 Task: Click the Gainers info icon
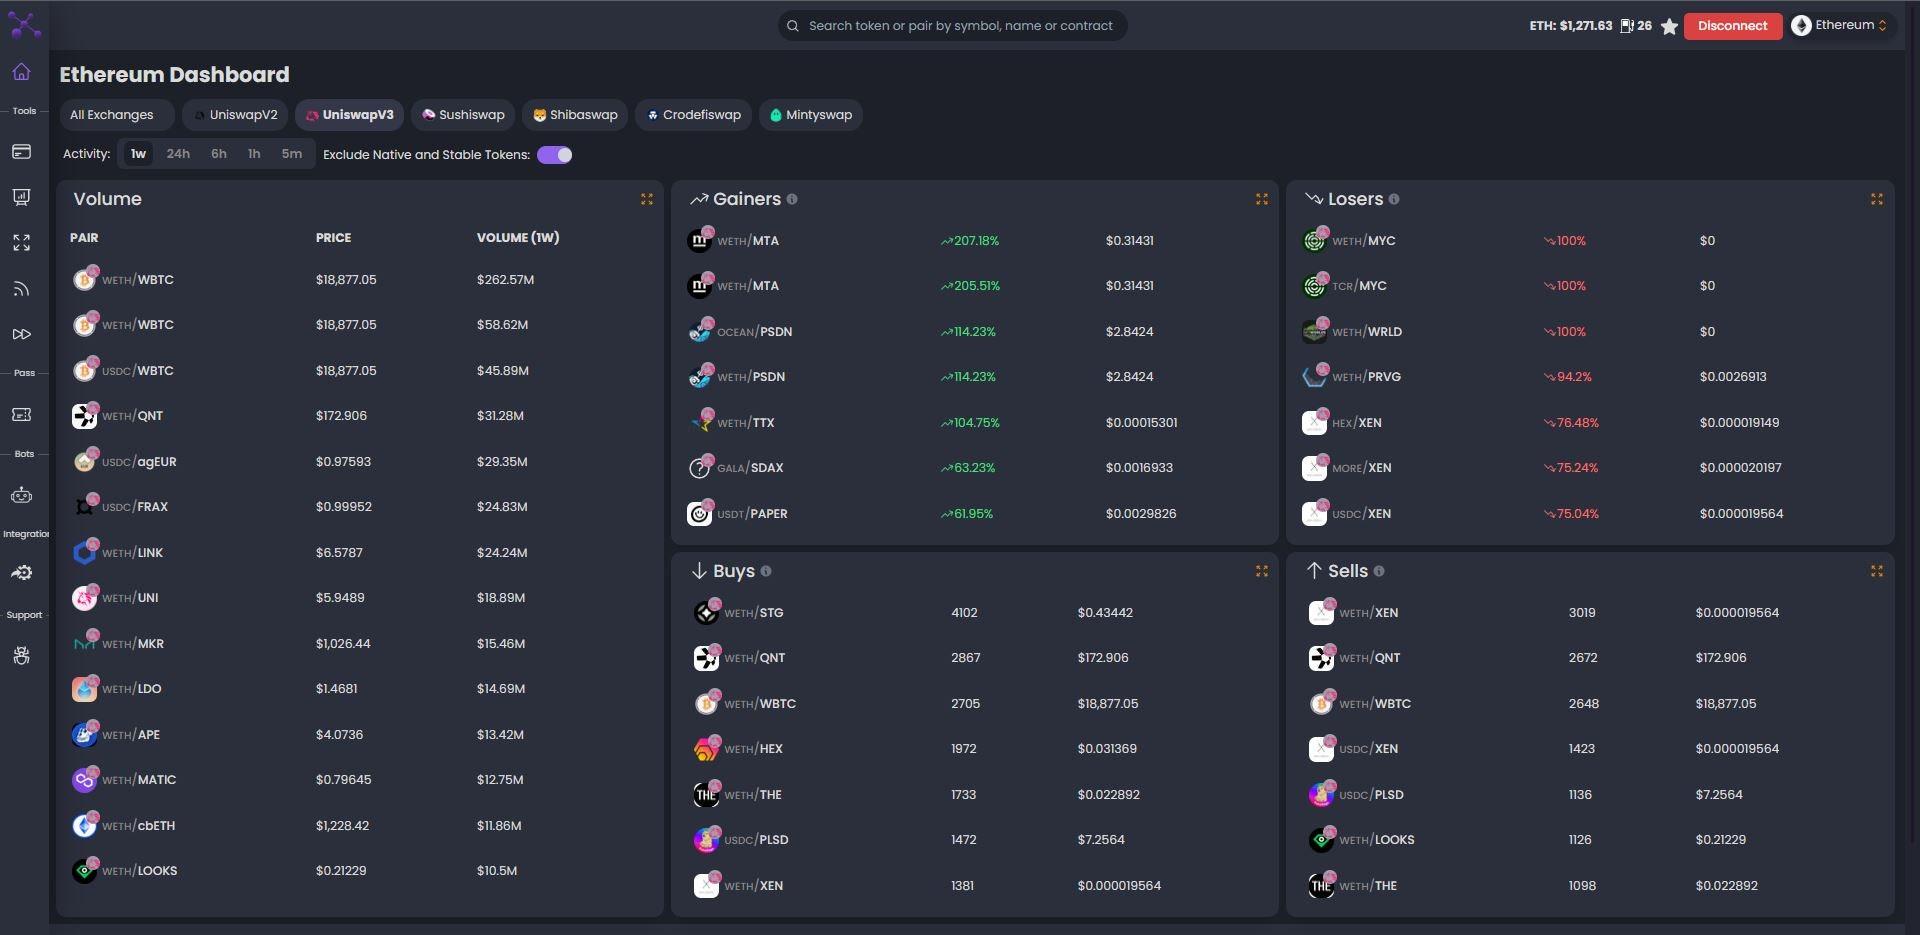[792, 200]
